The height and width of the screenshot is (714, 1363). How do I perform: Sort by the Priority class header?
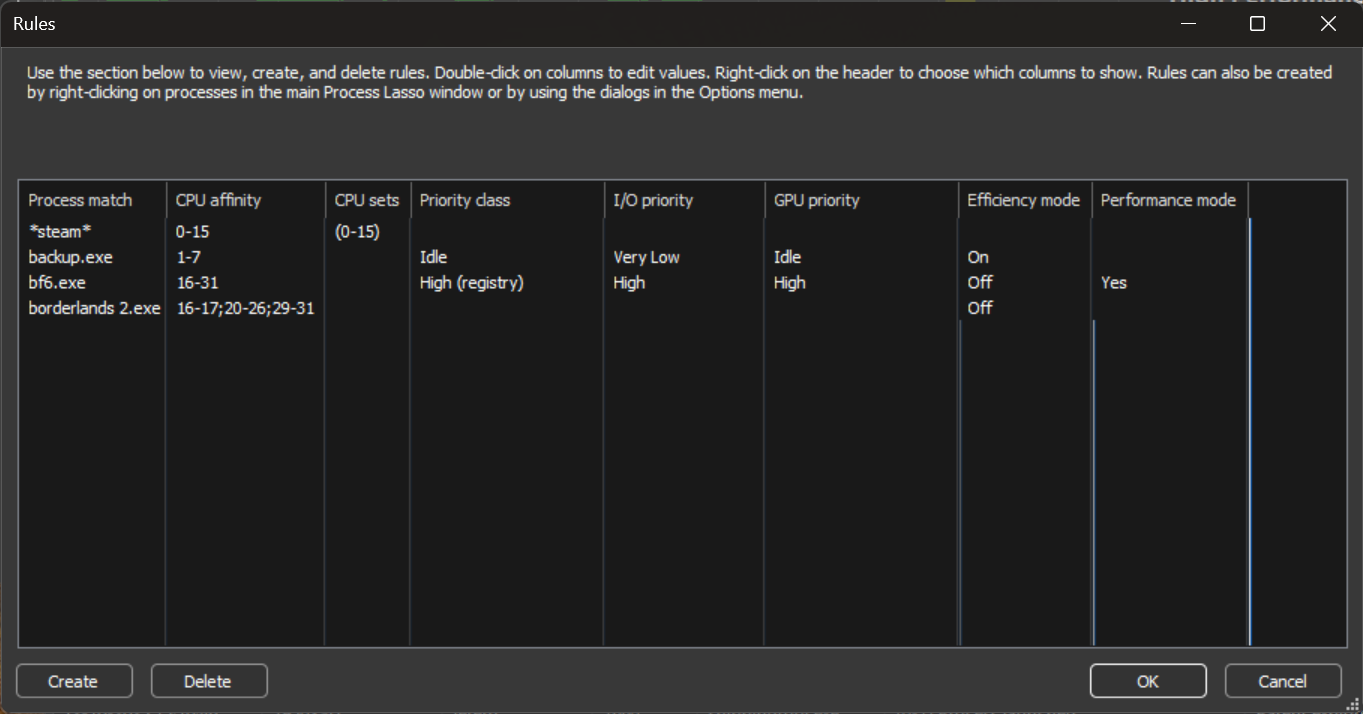click(x=465, y=200)
